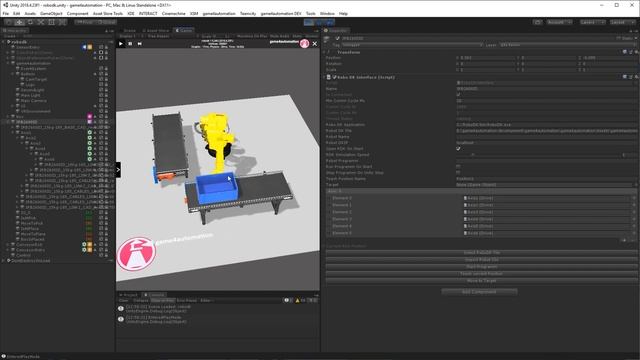Select the Scale tool in toolbar
The image size is (640, 360).
click(x=41, y=22)
